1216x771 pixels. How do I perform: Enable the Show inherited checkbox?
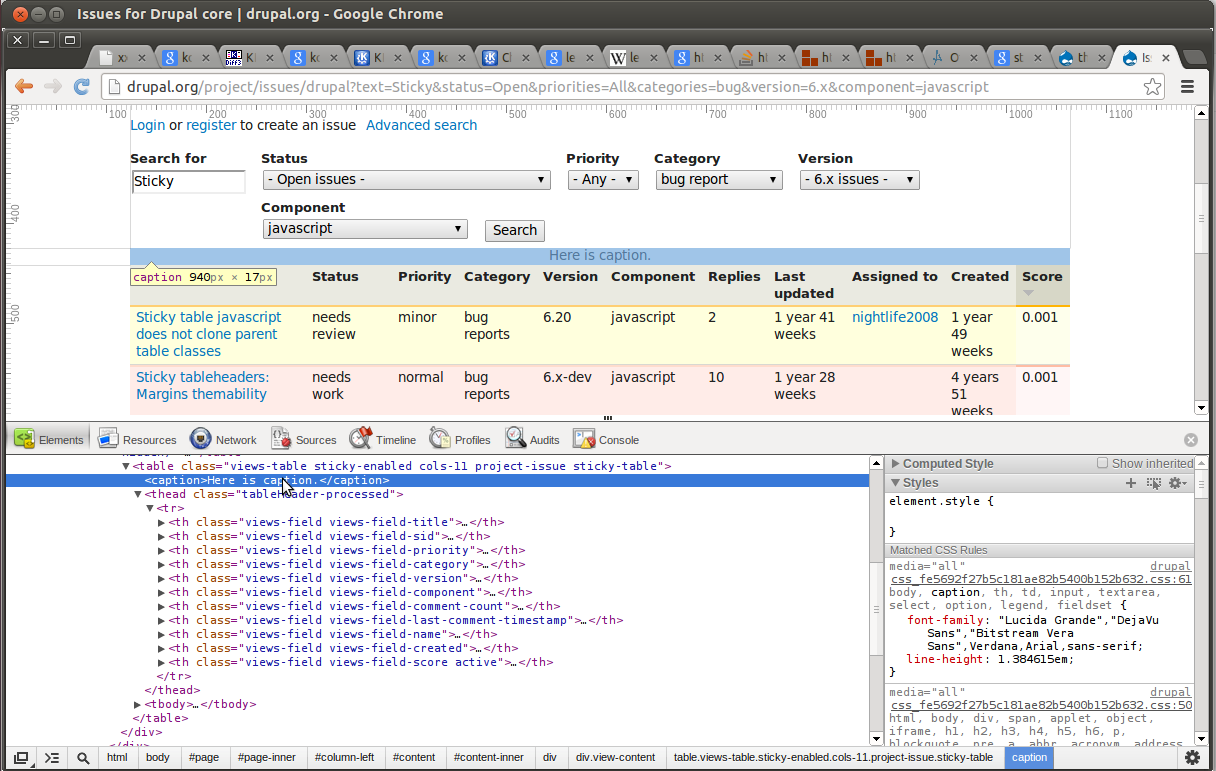tap(1103, 463)
